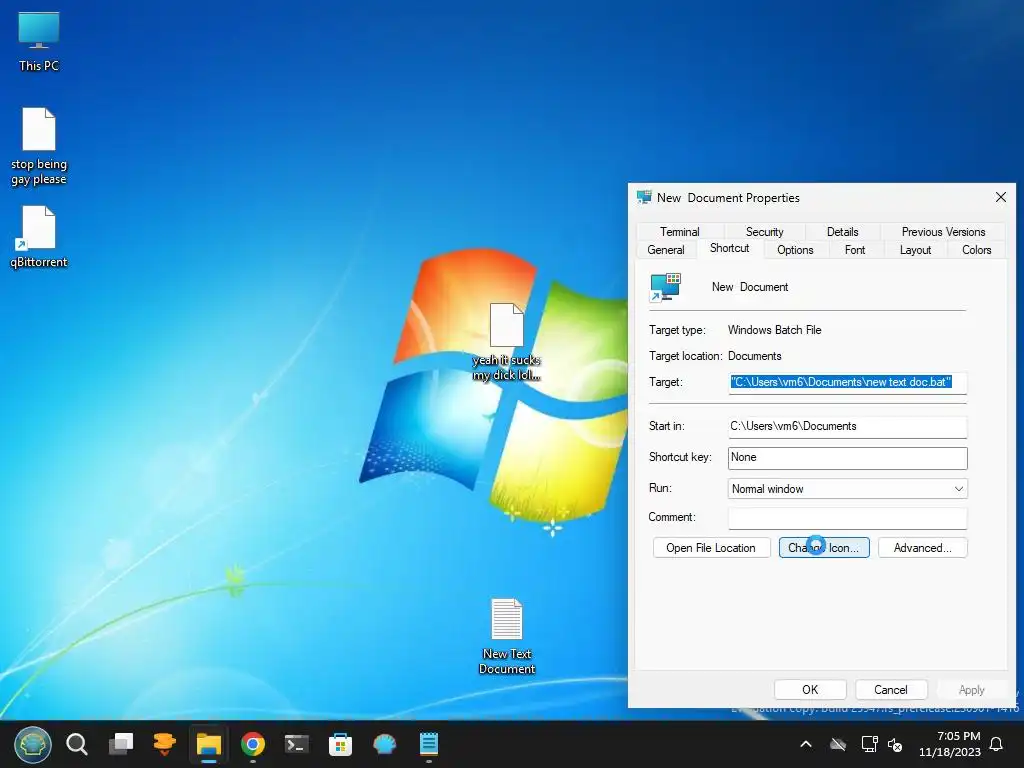Show hidden system tray icons

point(806,744)
